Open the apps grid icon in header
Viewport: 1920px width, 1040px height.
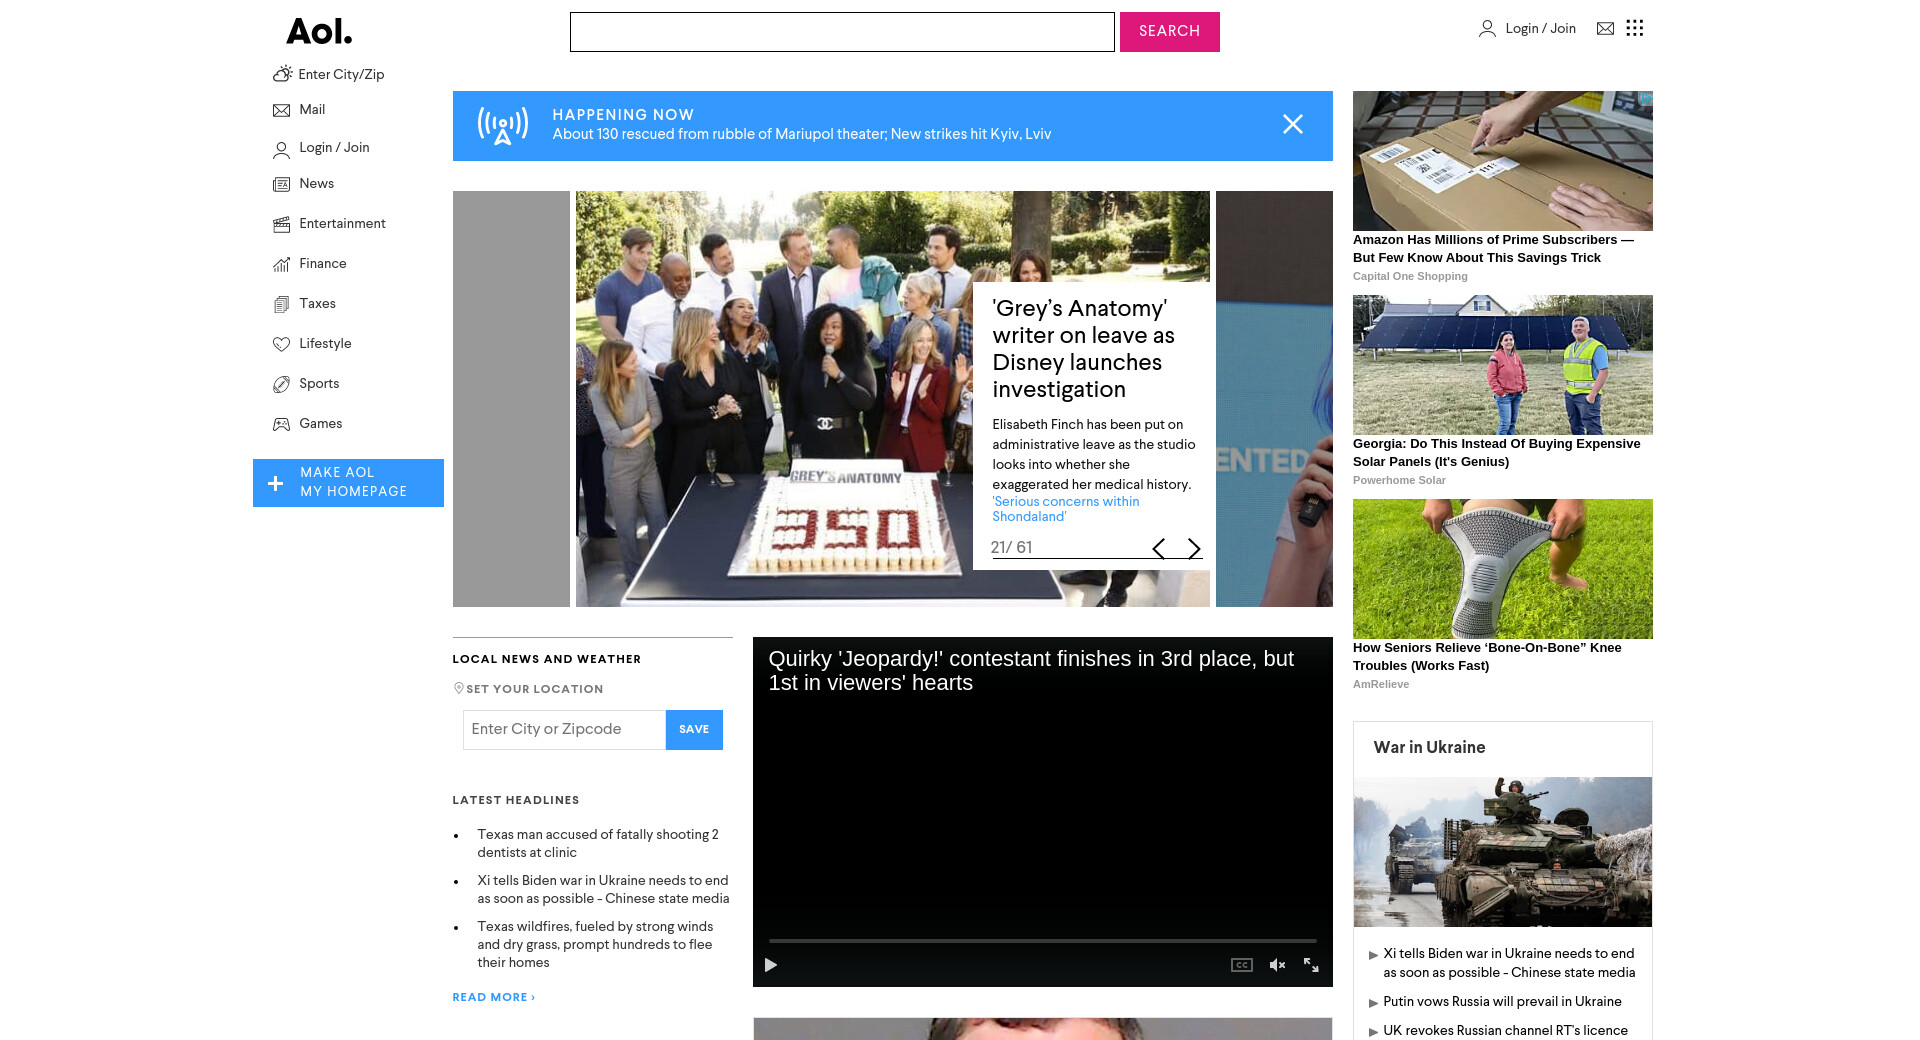[1635, 28]
